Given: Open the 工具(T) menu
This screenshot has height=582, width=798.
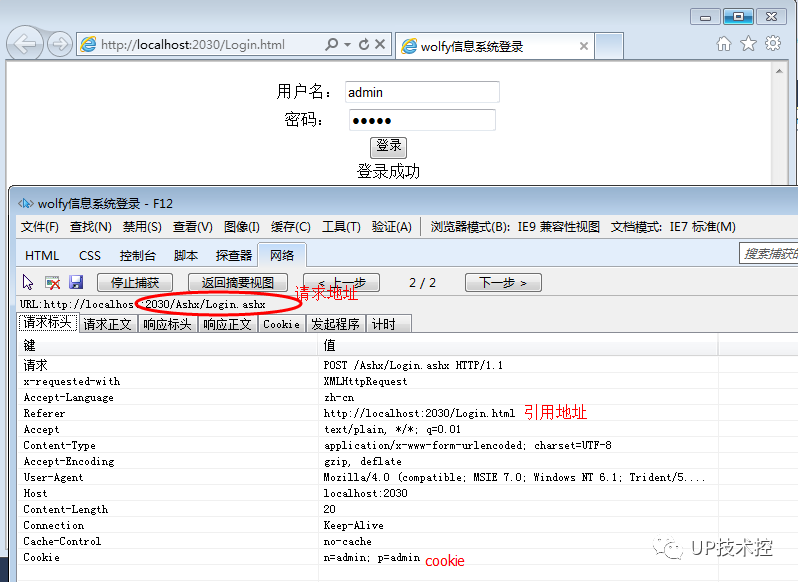Looking at the screenshot, I should click(x=341, y=227).
